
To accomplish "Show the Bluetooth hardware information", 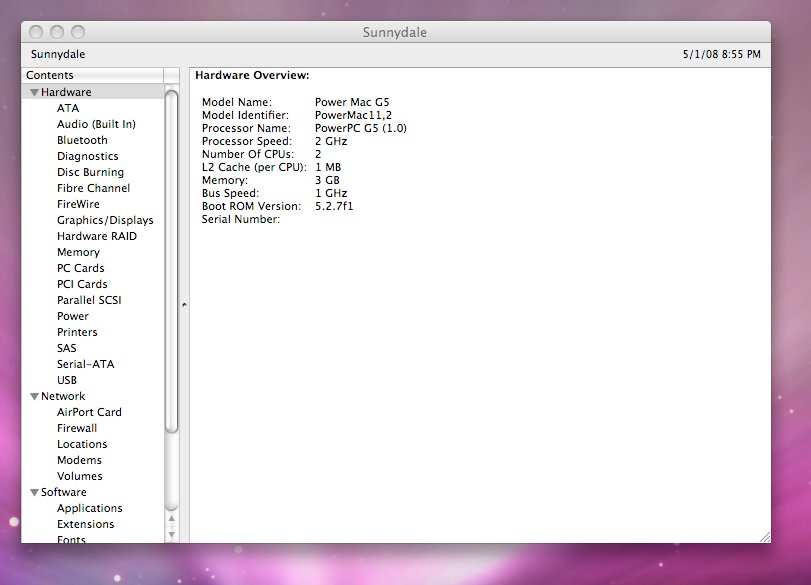I will point(82,140).
